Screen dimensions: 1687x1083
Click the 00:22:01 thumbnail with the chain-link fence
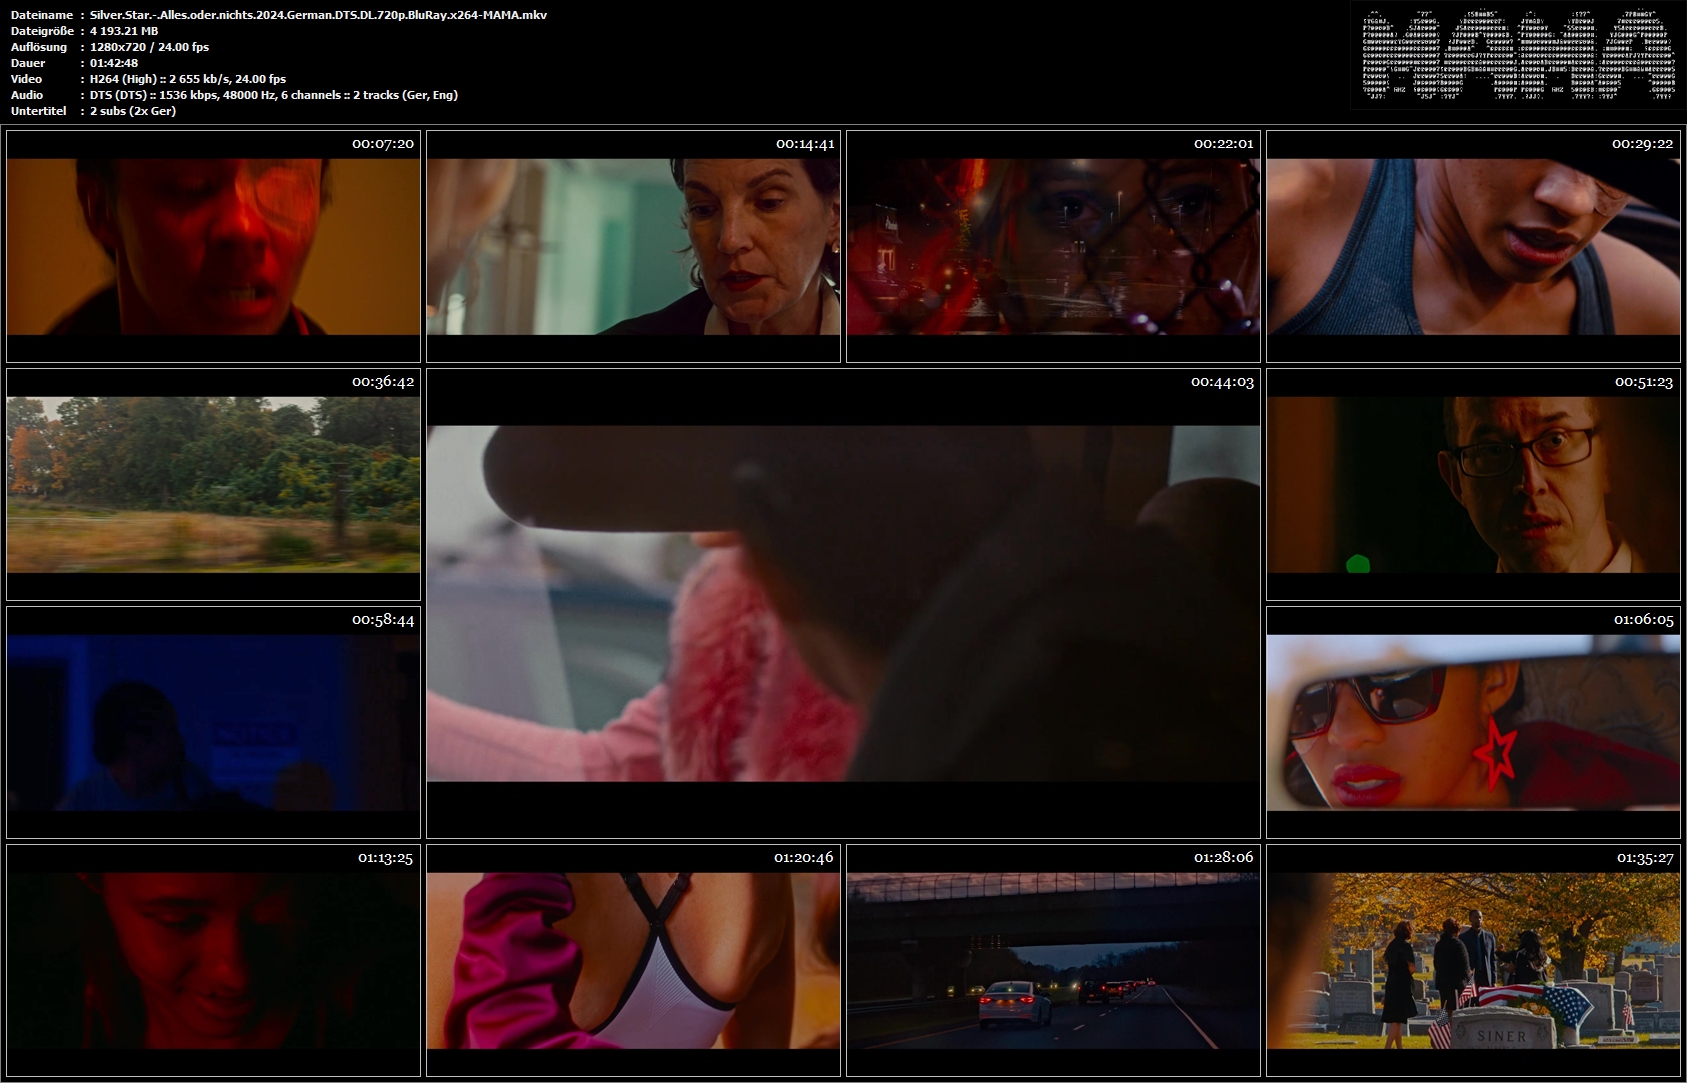[x=1053, y=246]
